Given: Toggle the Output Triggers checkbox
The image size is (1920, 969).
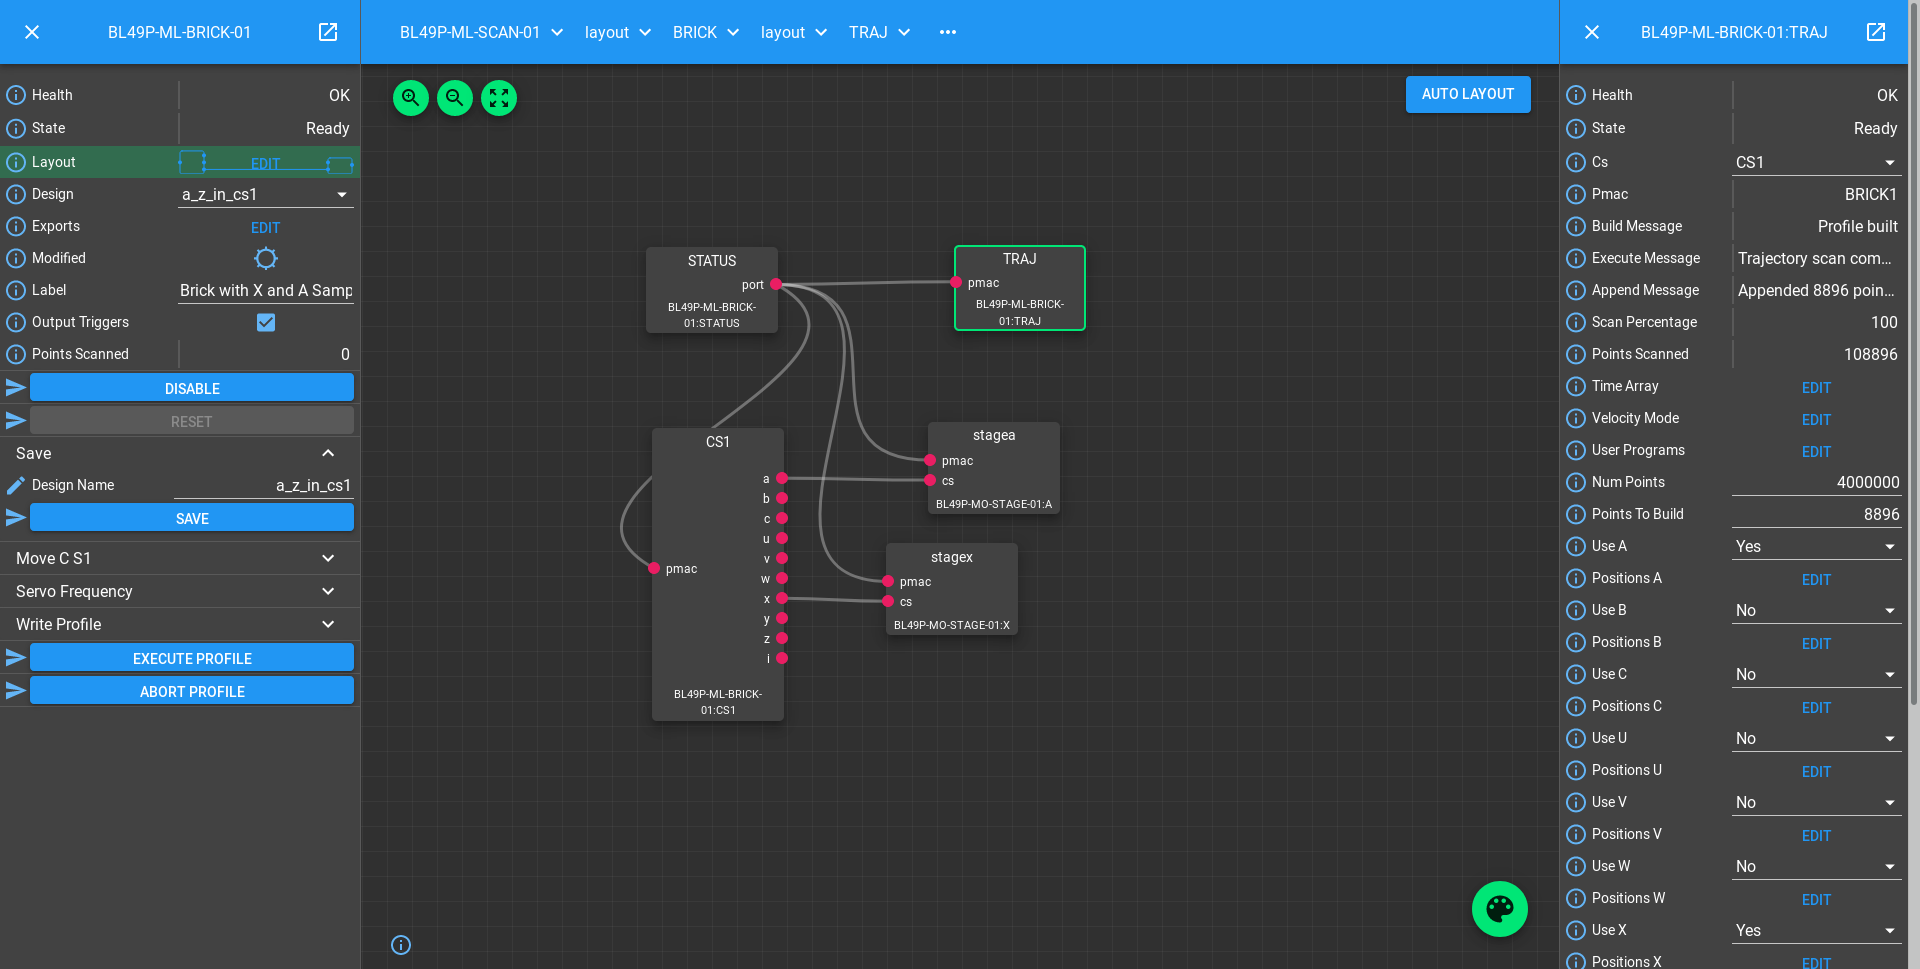Looking at the screenshot, I should point(266,322).
